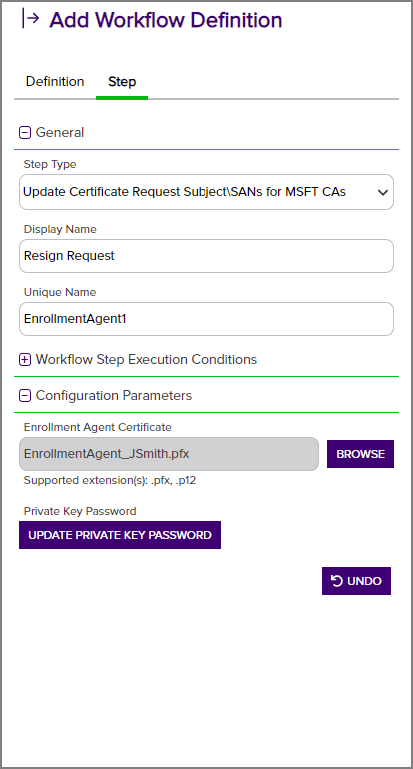Screen dimensions: 413x769
Task: Click the Enrollment Agent Certificate file field
Action: point(169,454)
